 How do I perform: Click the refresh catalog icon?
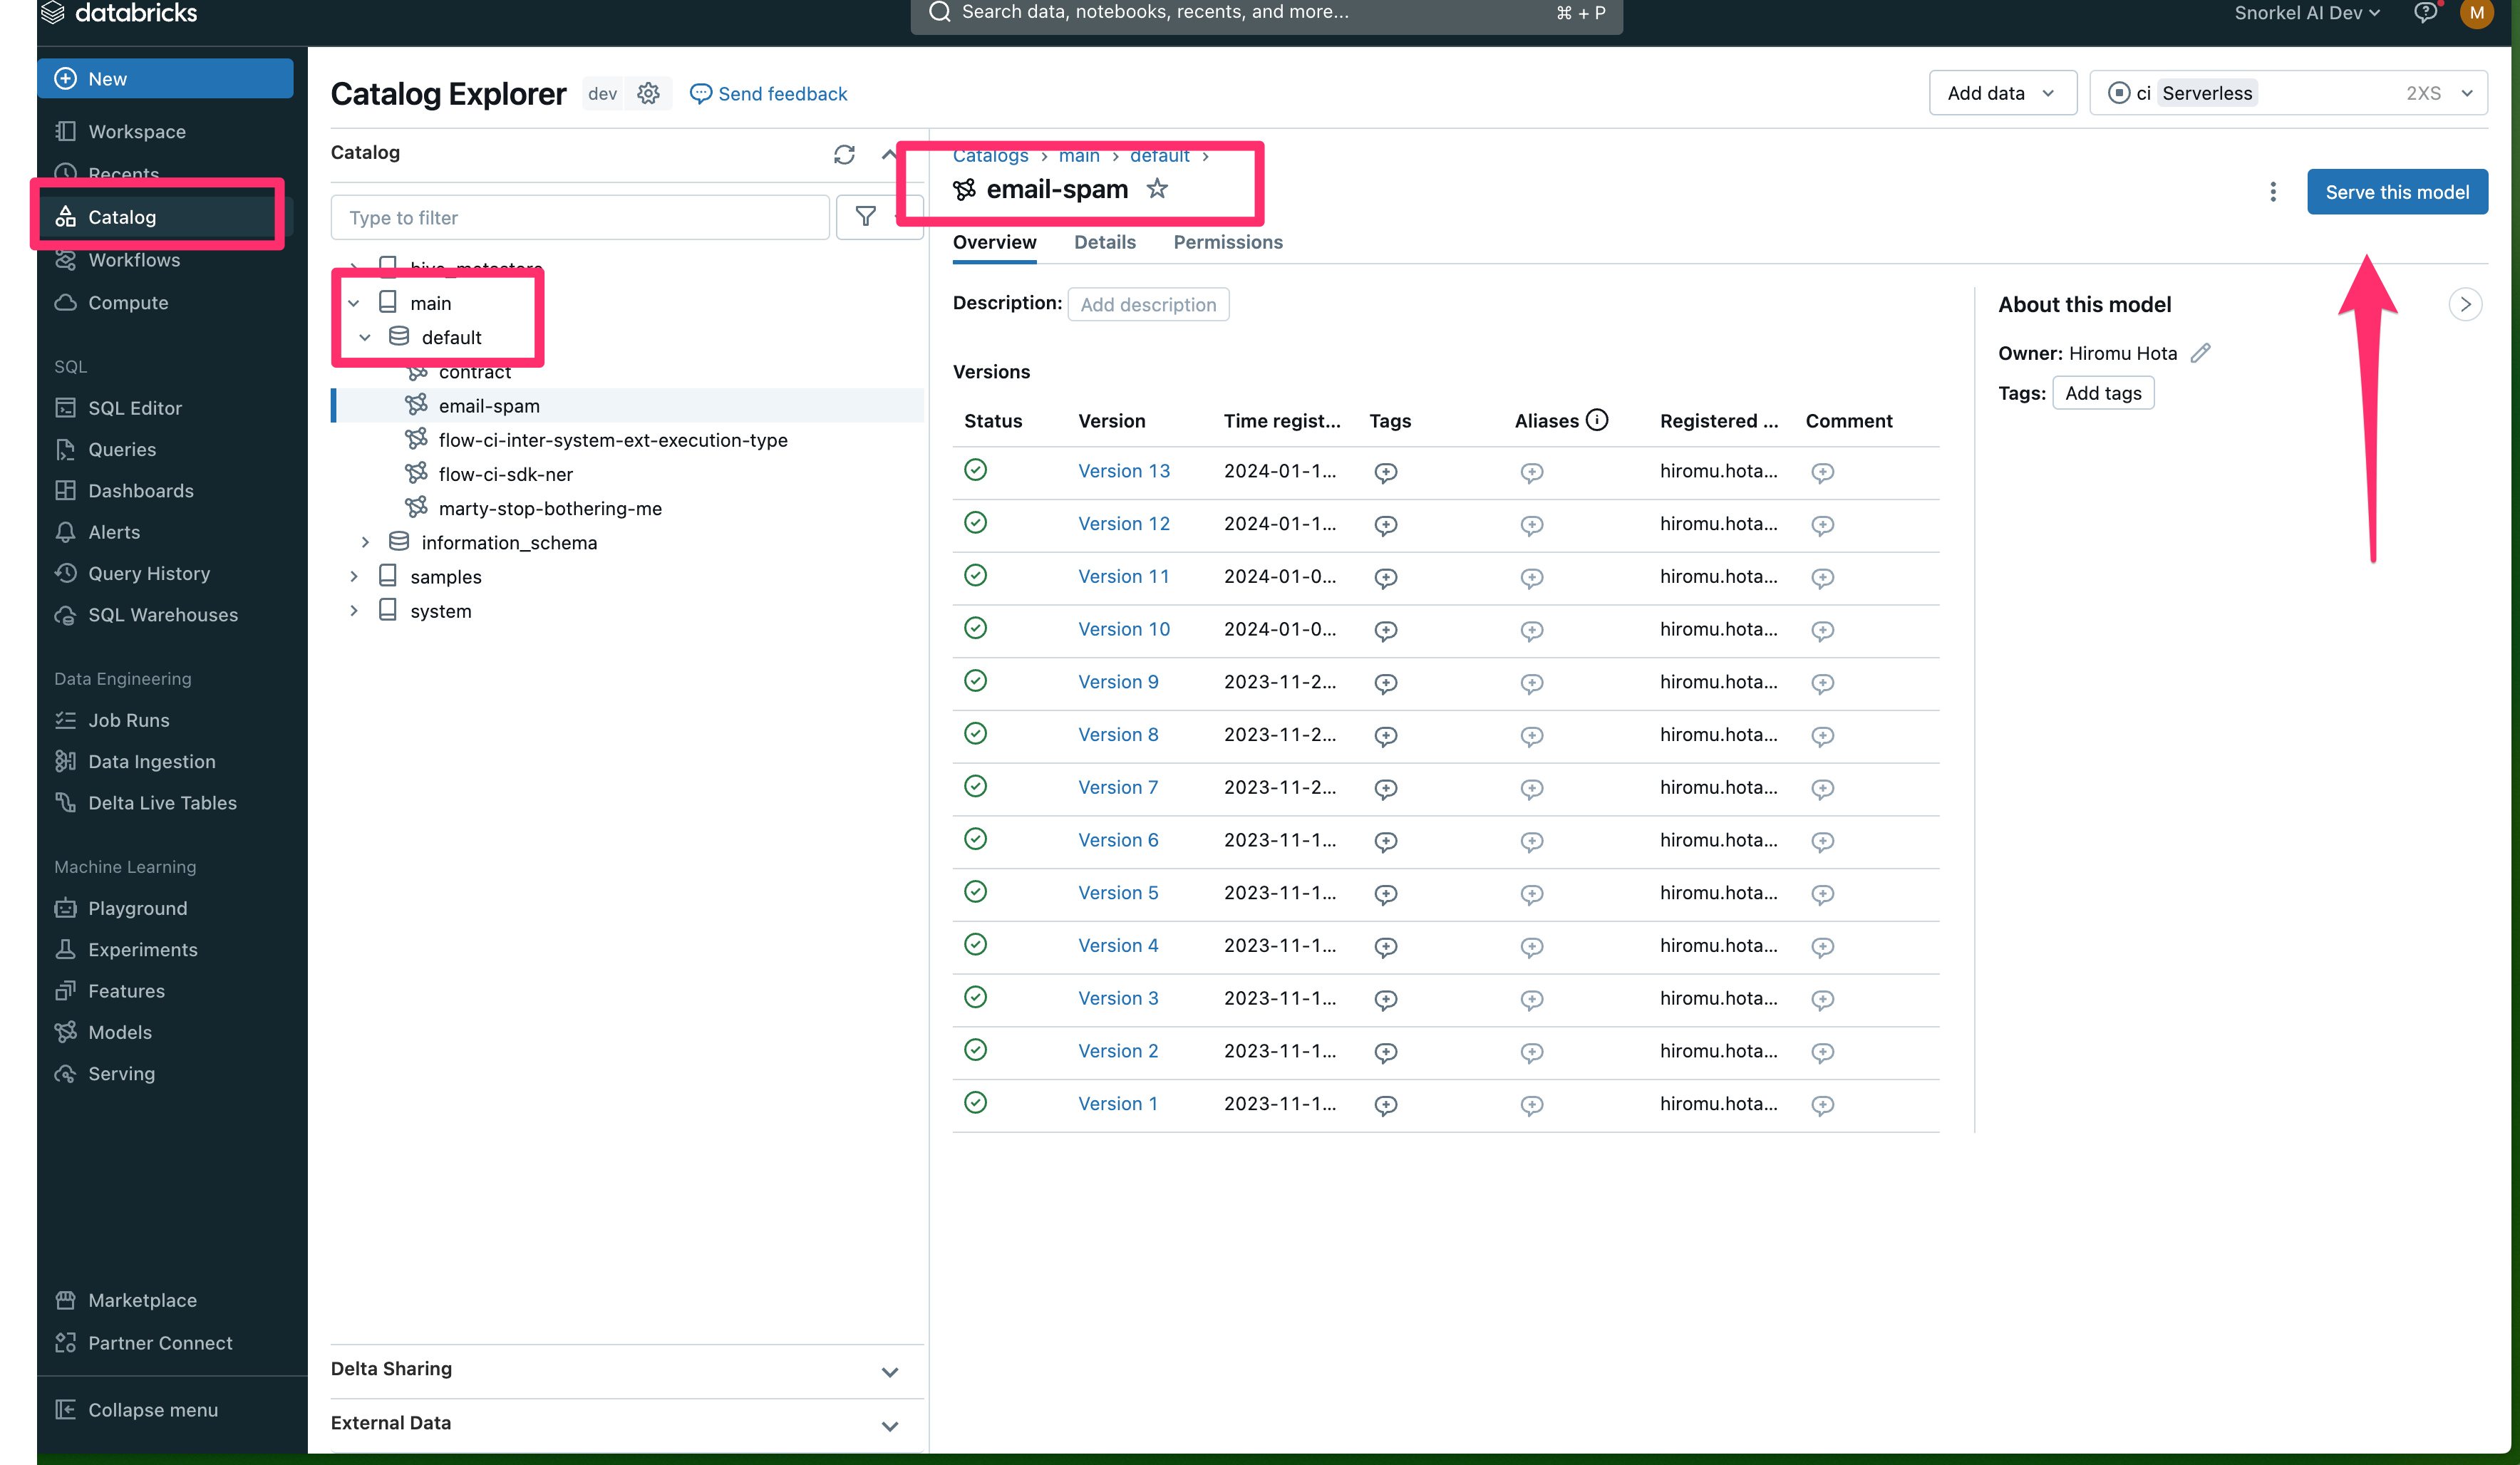pos(844,154)
